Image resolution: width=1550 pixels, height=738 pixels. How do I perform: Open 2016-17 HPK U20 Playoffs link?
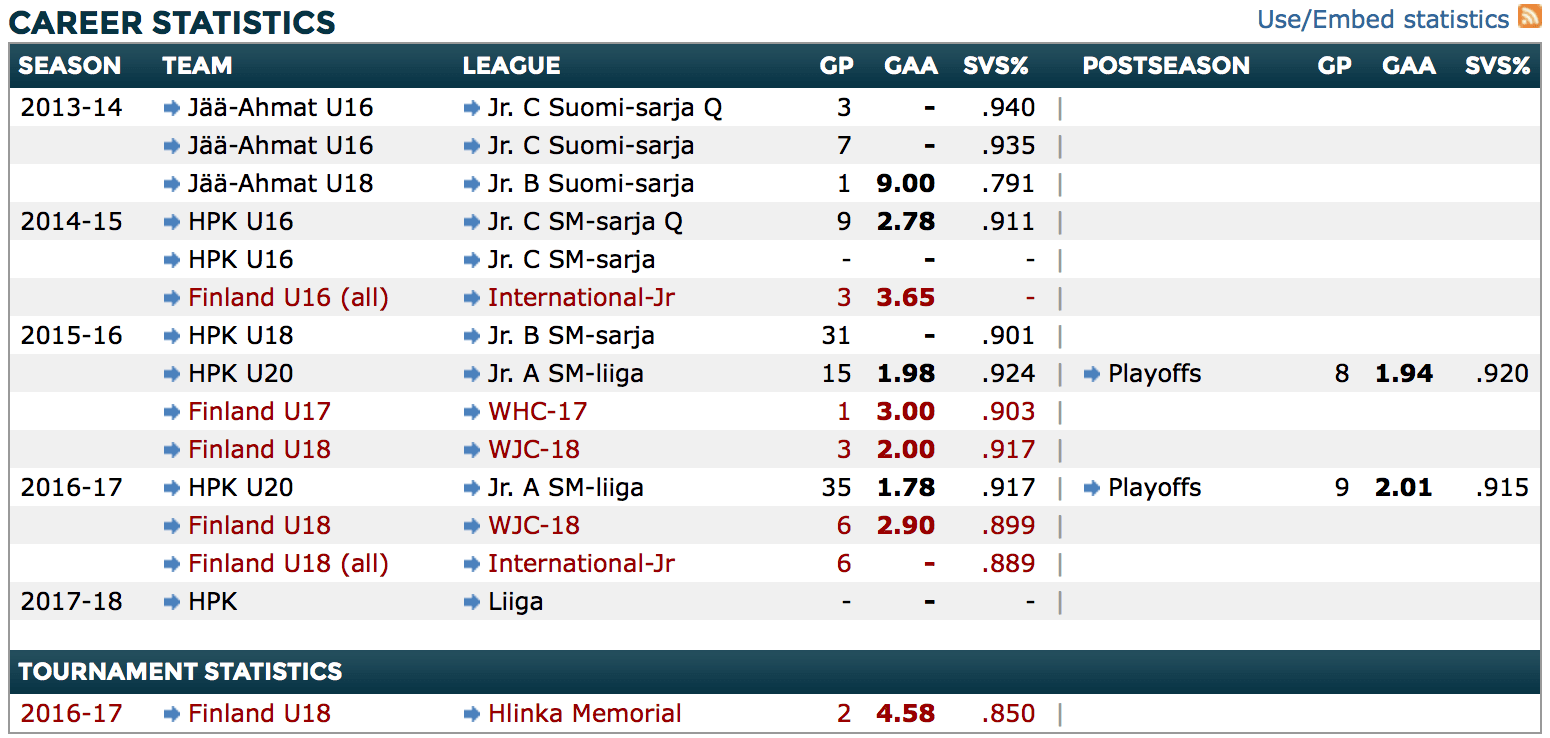(x=1154, y=488)
